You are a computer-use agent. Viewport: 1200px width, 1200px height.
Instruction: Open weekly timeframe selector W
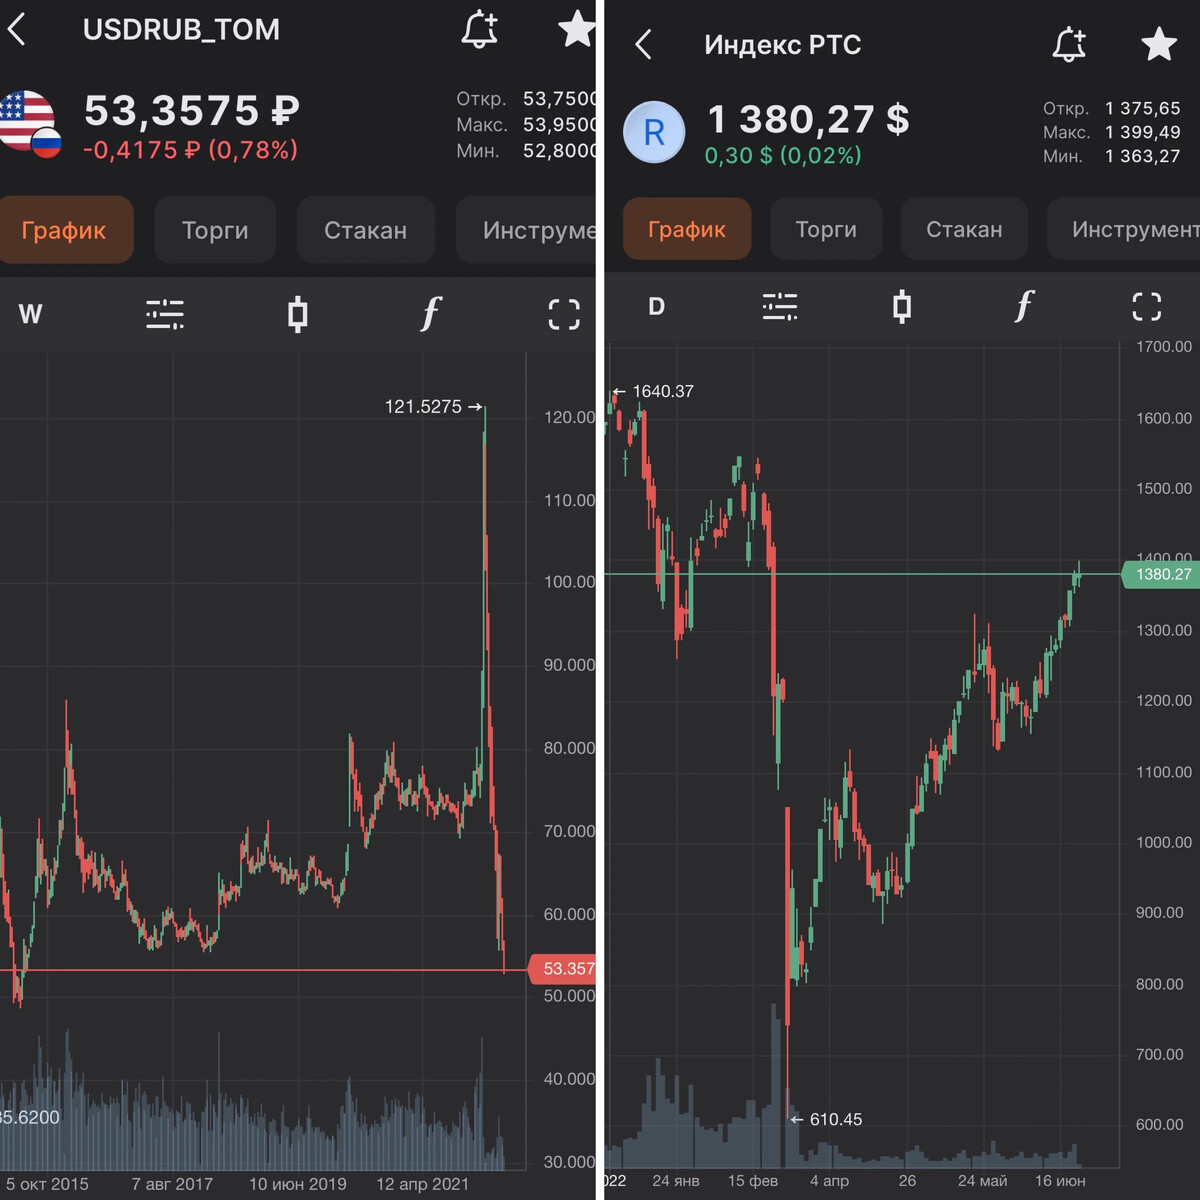[30, 315]
